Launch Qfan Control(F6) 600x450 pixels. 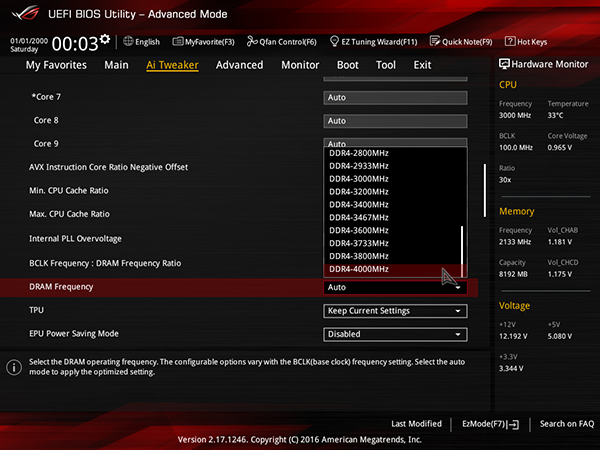[288, 42]
